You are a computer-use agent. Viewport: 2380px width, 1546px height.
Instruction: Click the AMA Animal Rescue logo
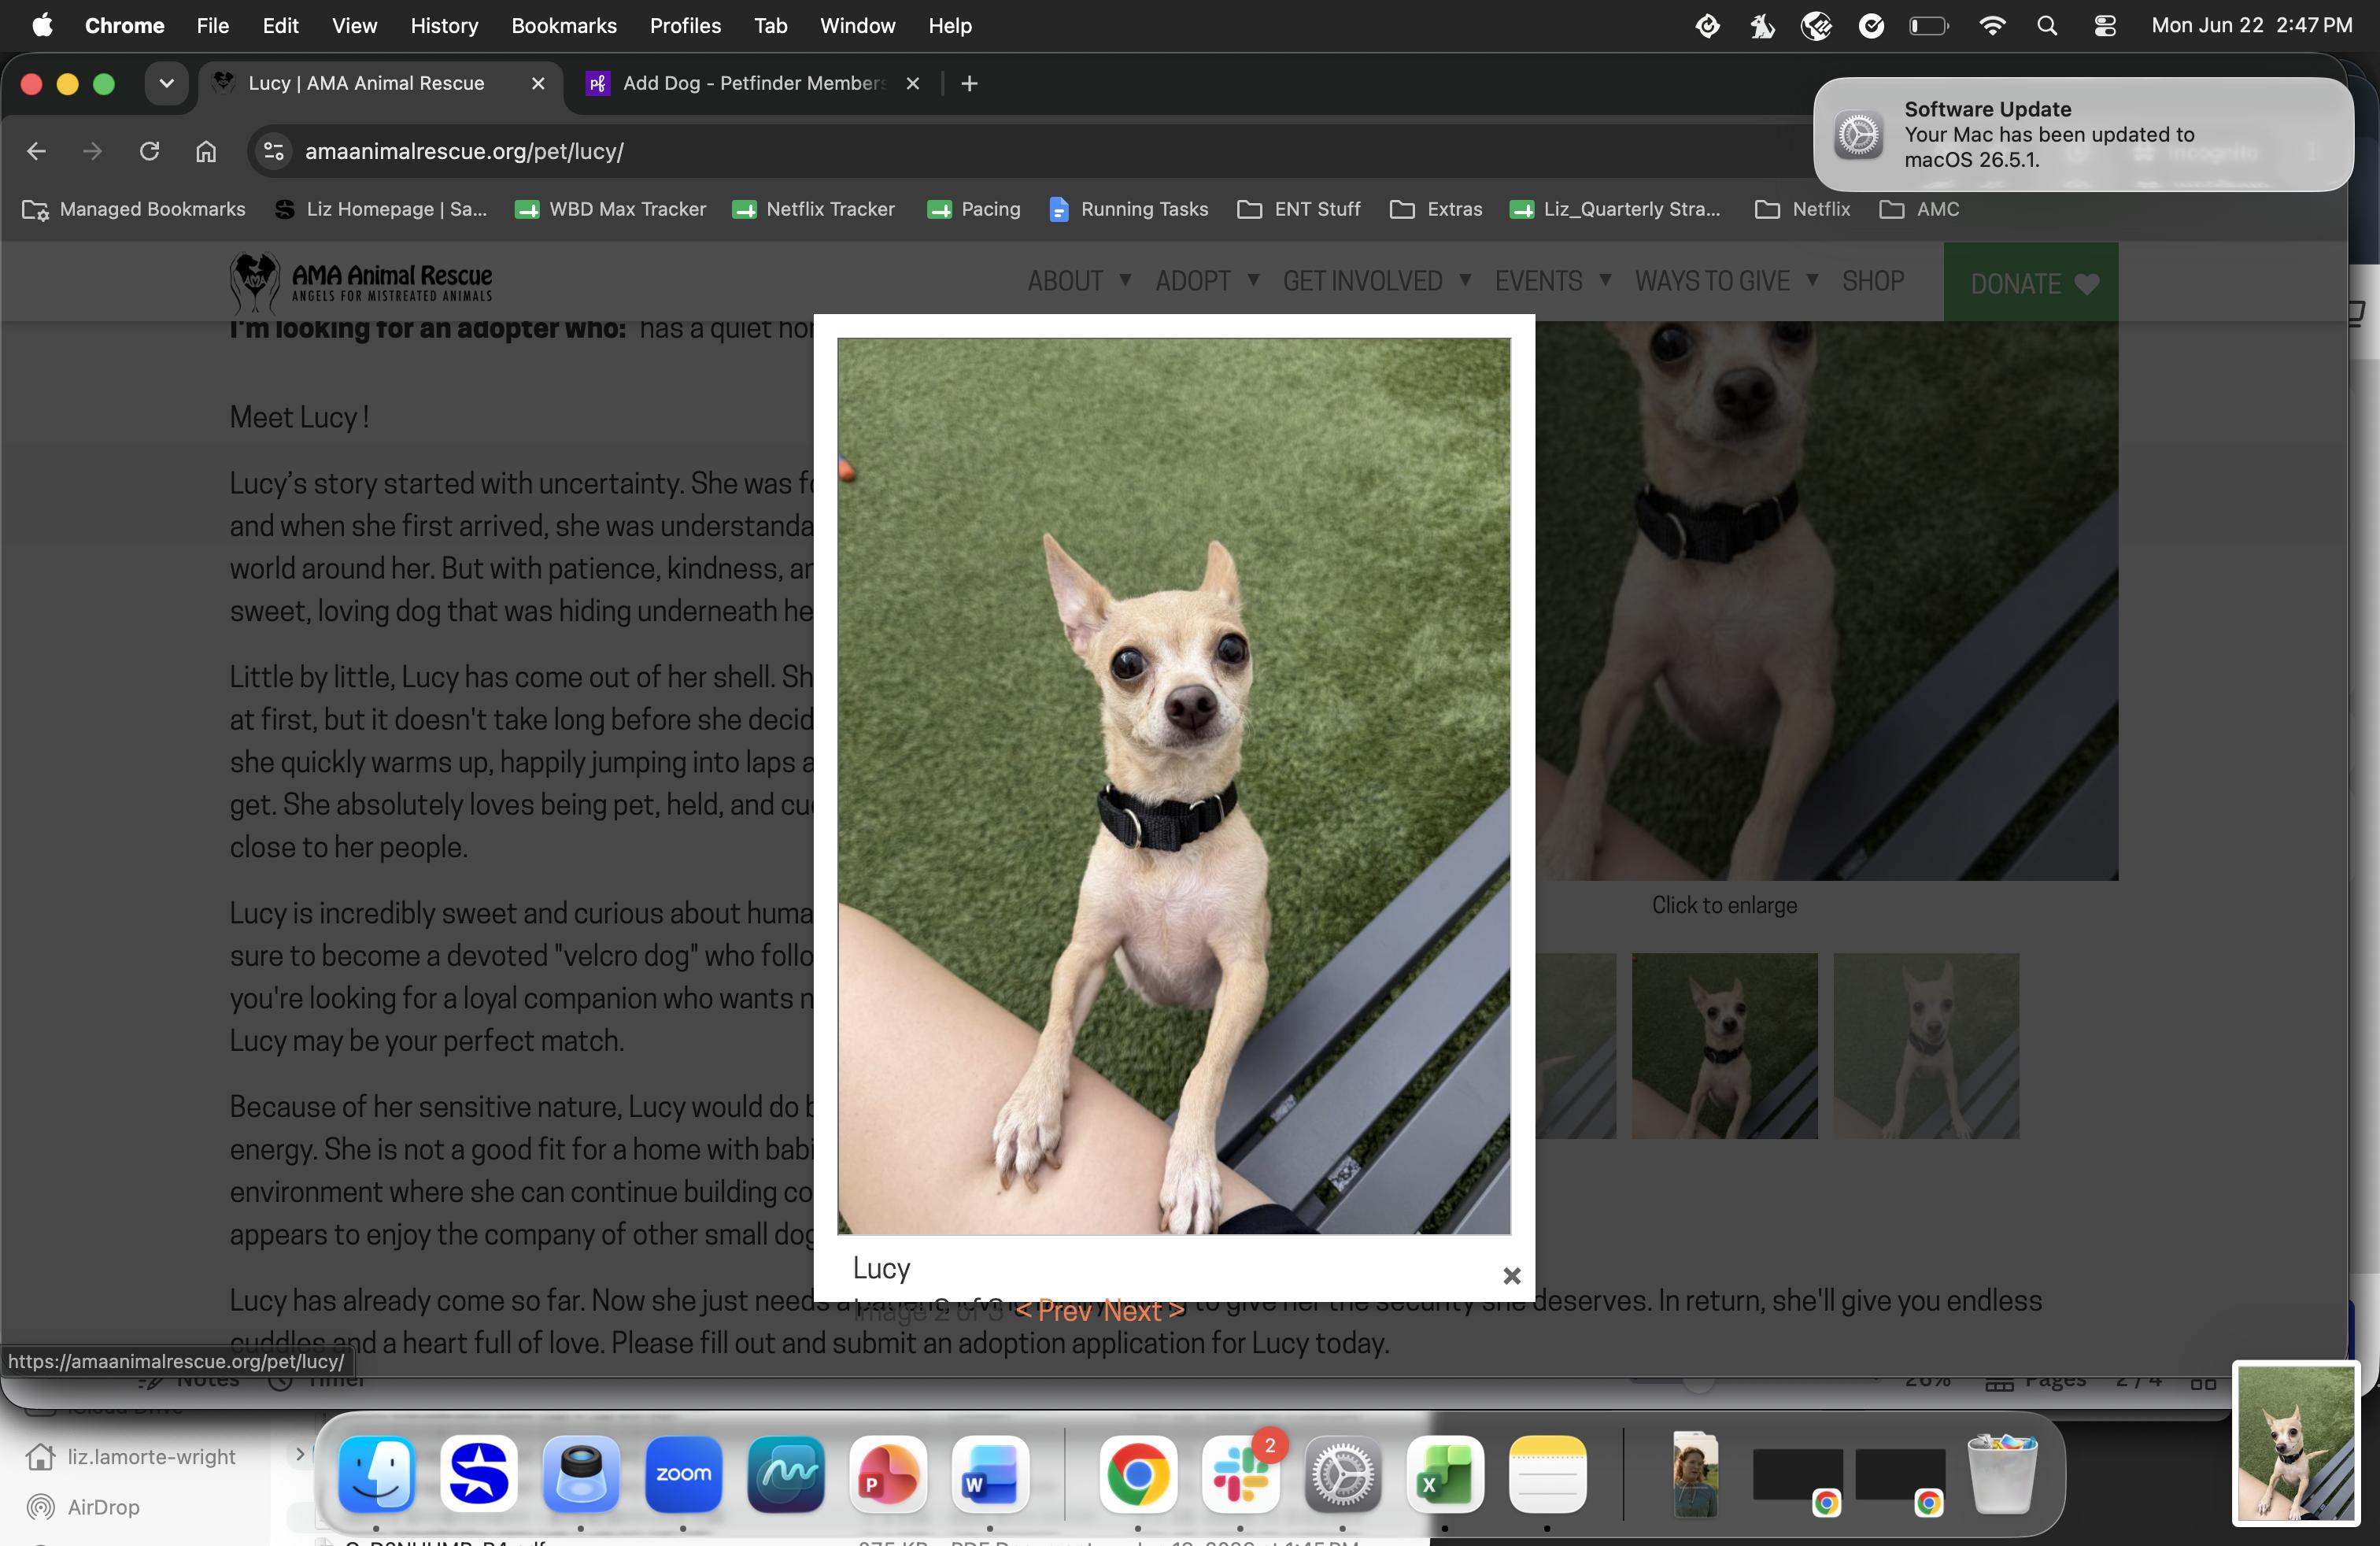361,282
